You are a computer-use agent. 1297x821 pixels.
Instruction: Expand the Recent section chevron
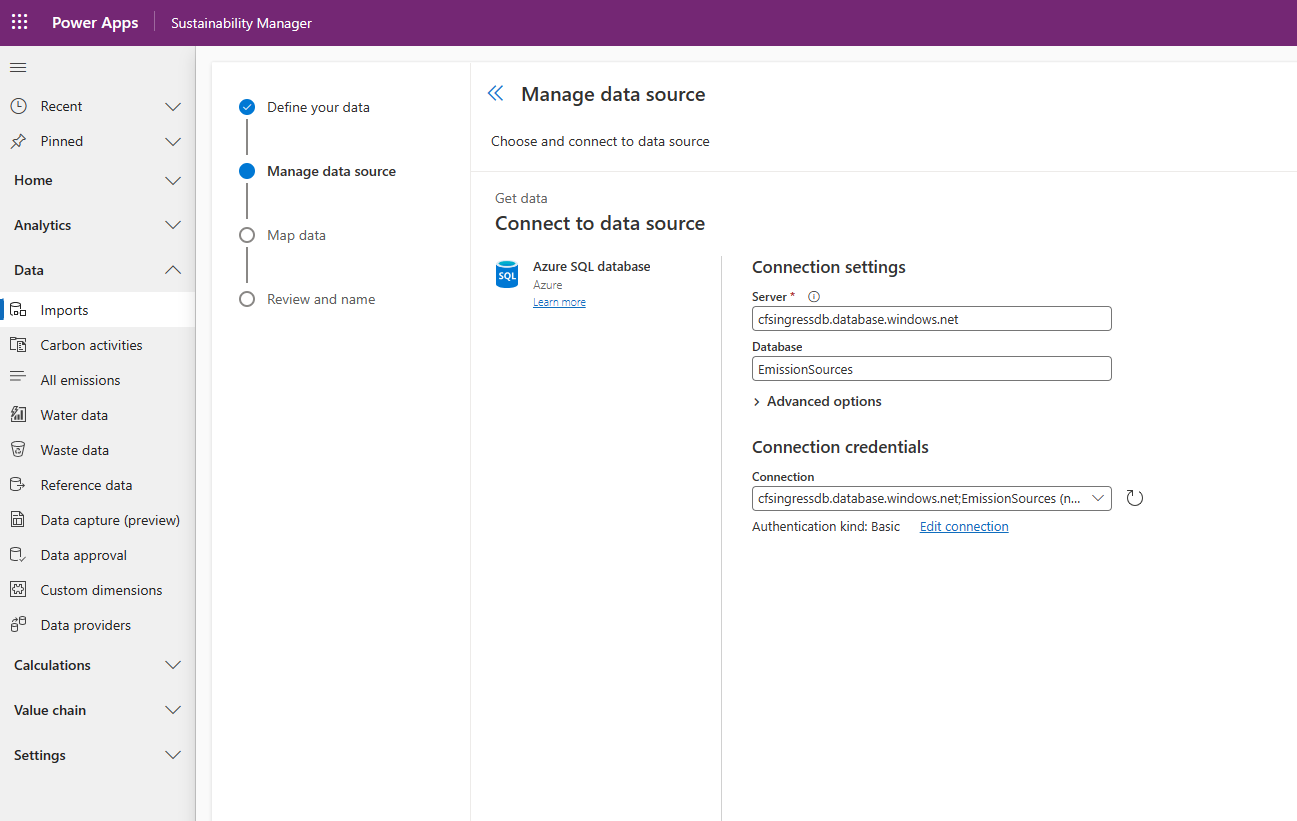point(173,106)
